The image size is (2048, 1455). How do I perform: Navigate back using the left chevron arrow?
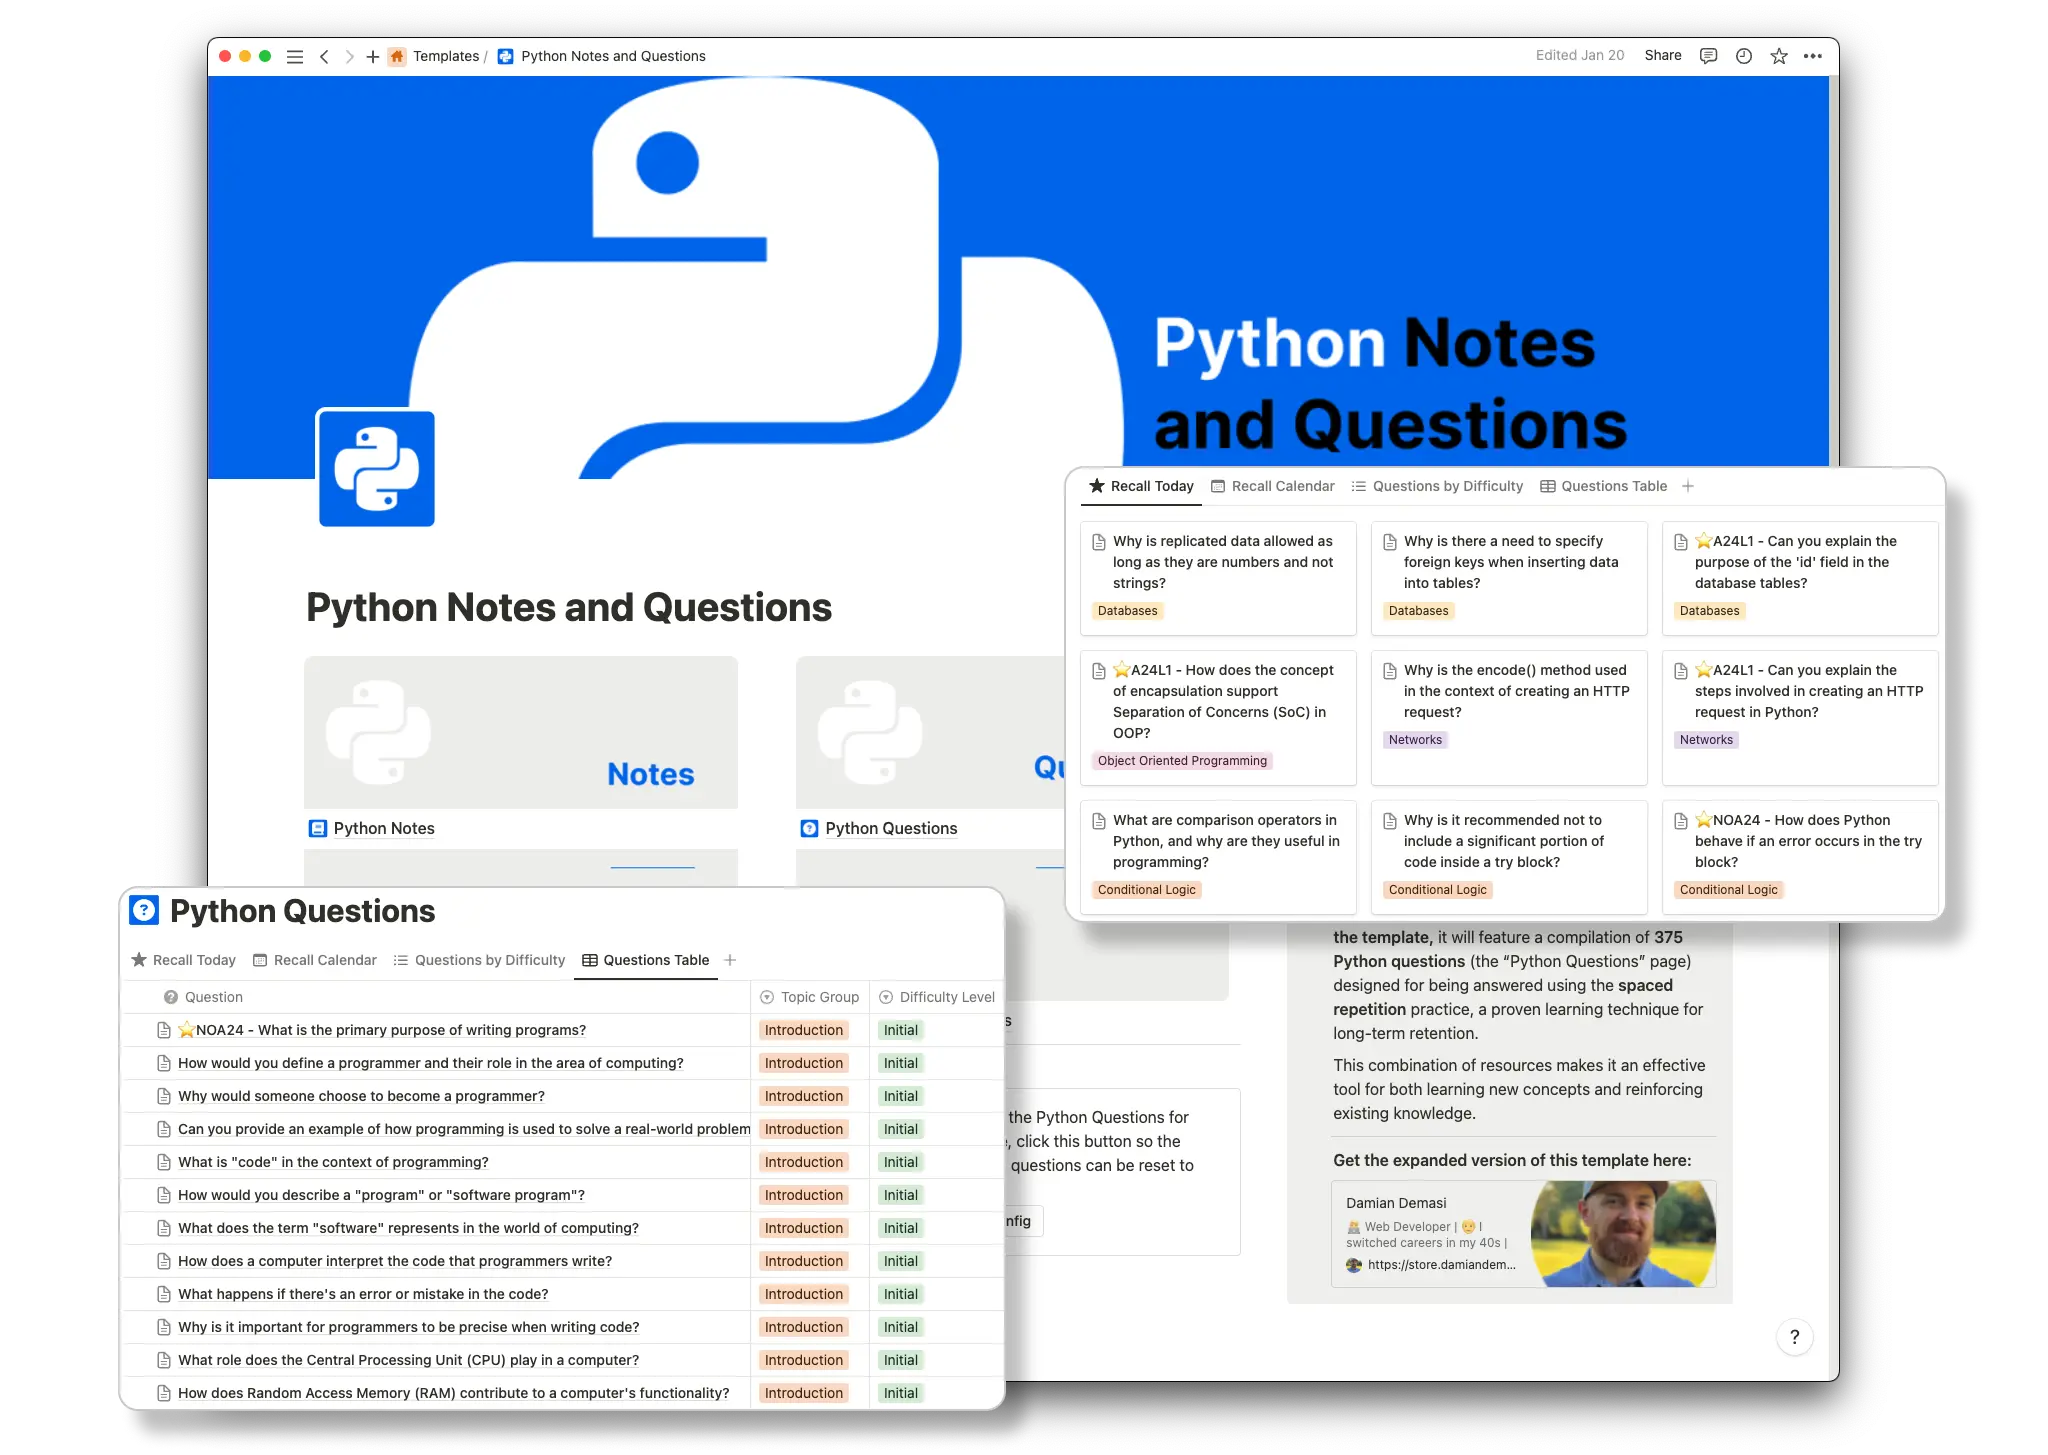(x=325, y=56)
